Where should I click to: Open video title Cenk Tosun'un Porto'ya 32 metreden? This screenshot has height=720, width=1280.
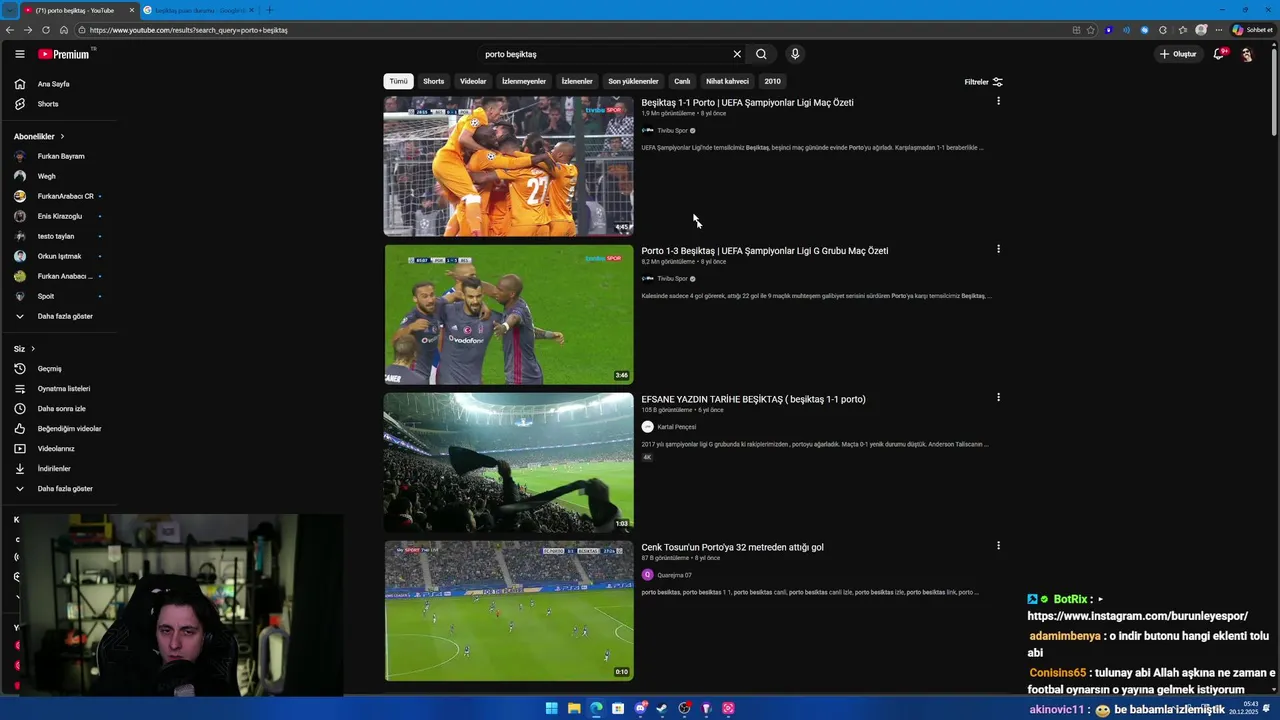732,547
